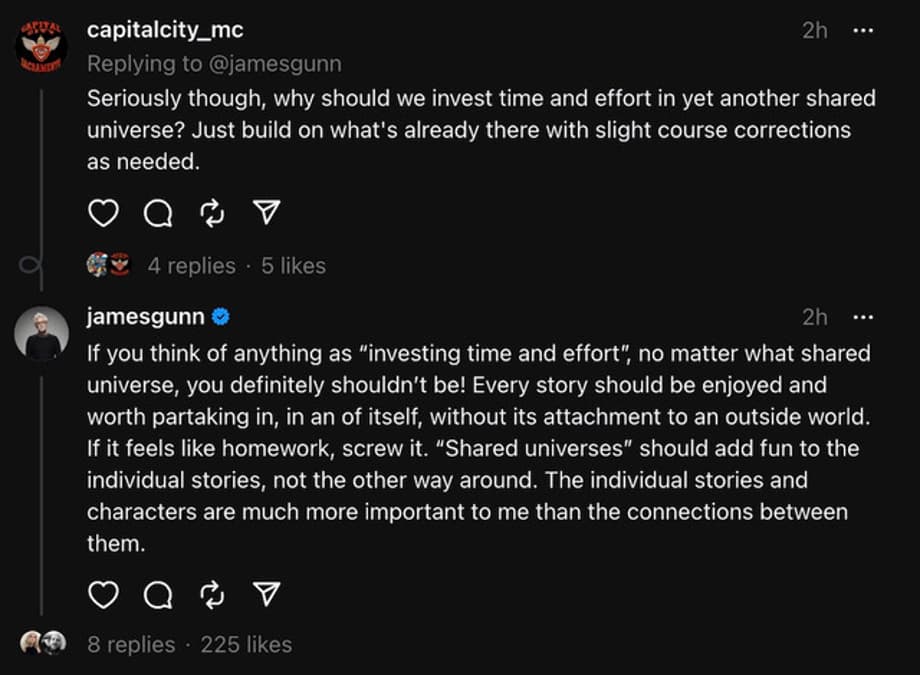Screen dimensions: 920x675
Task: Repost jamesgunn's reply
Action: click(212, 595)
